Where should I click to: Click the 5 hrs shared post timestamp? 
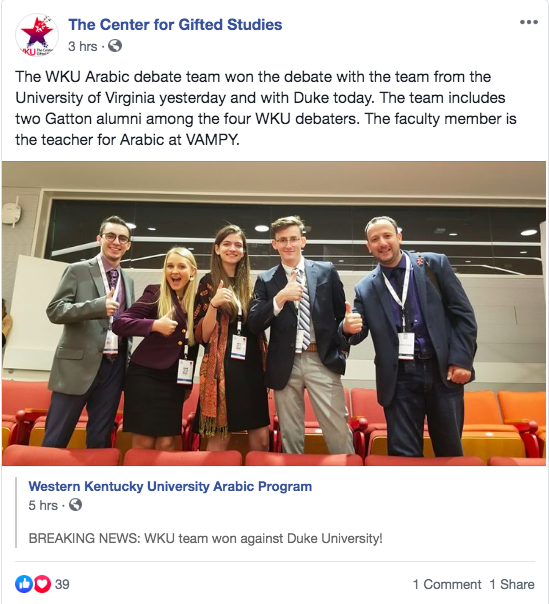(43, 505)
